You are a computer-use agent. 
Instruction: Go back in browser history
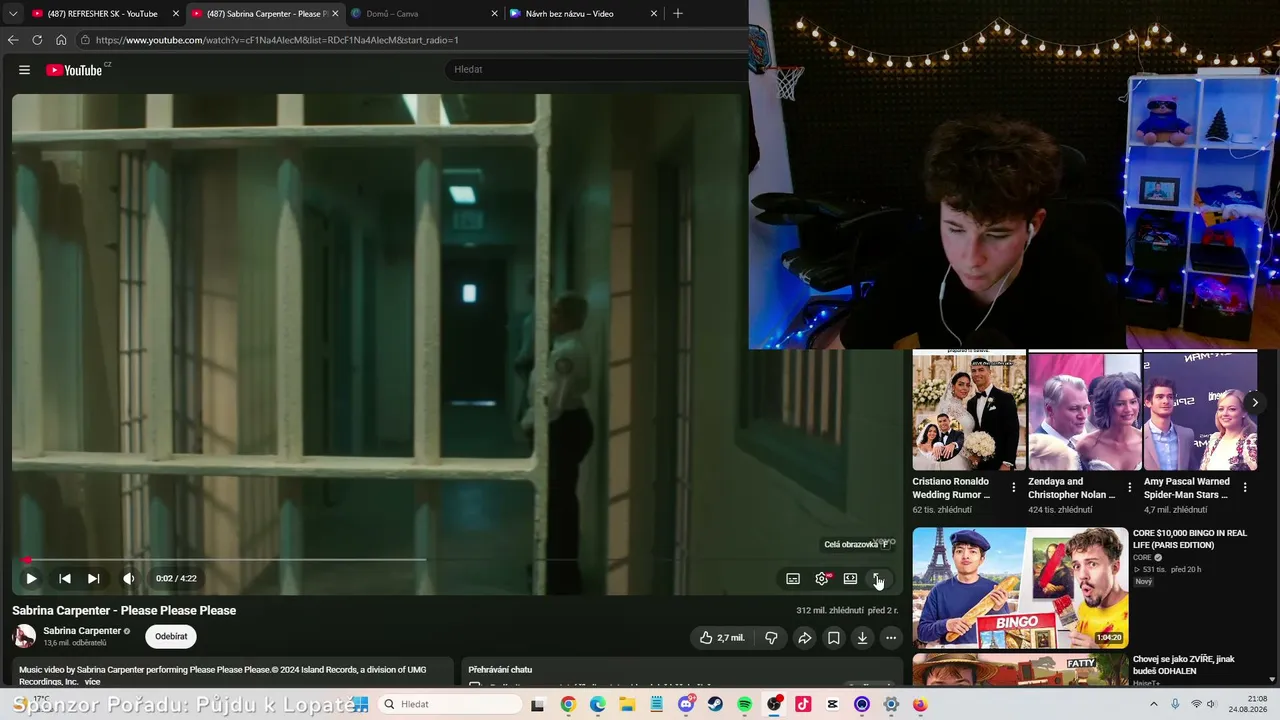tap(13, 40)
